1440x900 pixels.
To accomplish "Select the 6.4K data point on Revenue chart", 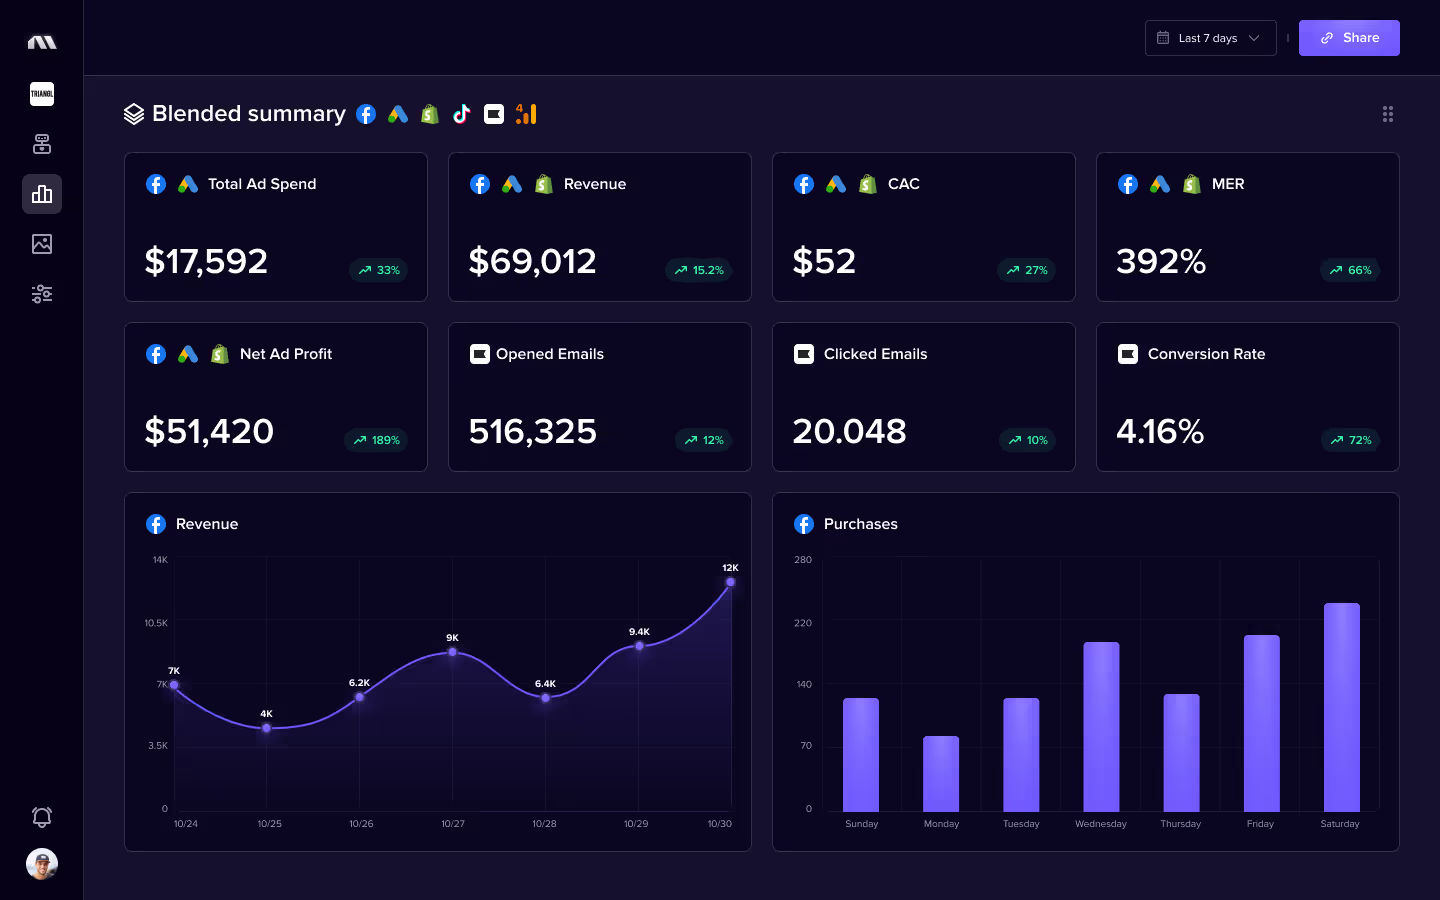I will [x=545, y=698].
